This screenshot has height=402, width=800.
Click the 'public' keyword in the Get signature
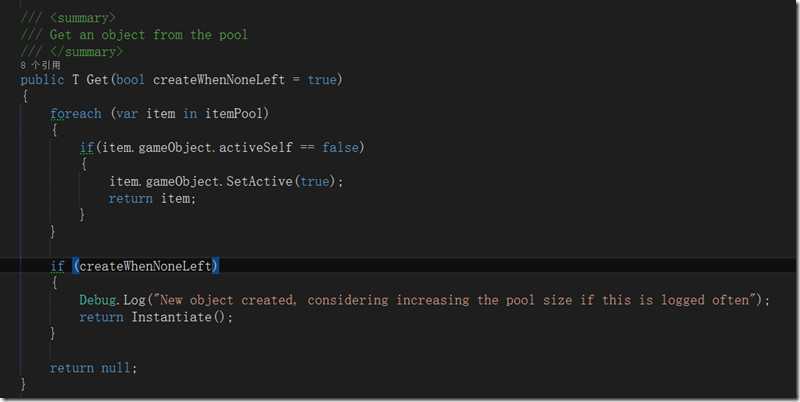[x=42, y=80]
